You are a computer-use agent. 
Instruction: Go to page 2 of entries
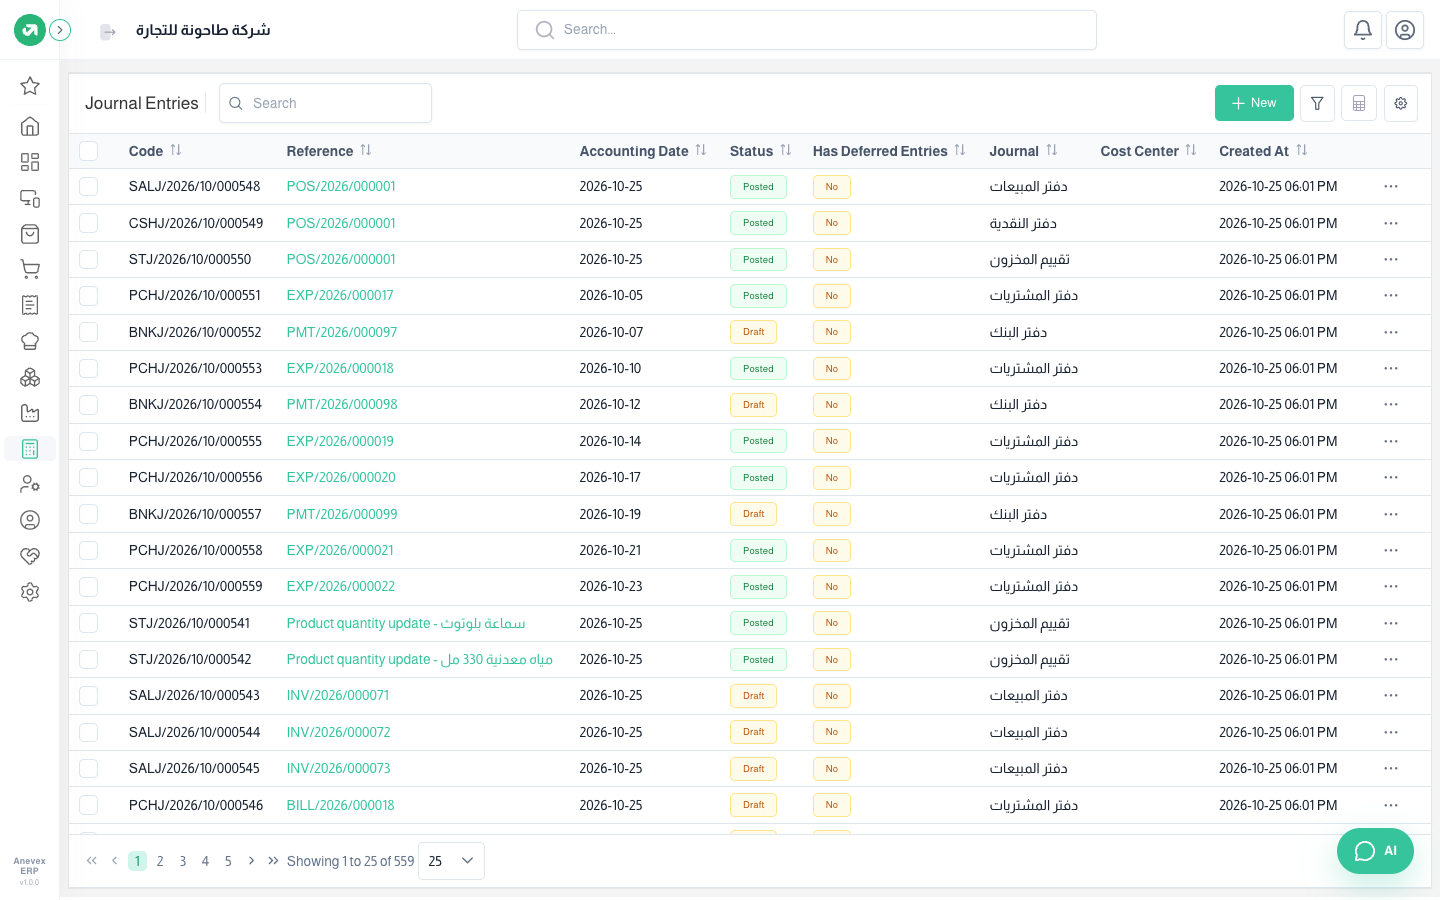coord(160,861)
